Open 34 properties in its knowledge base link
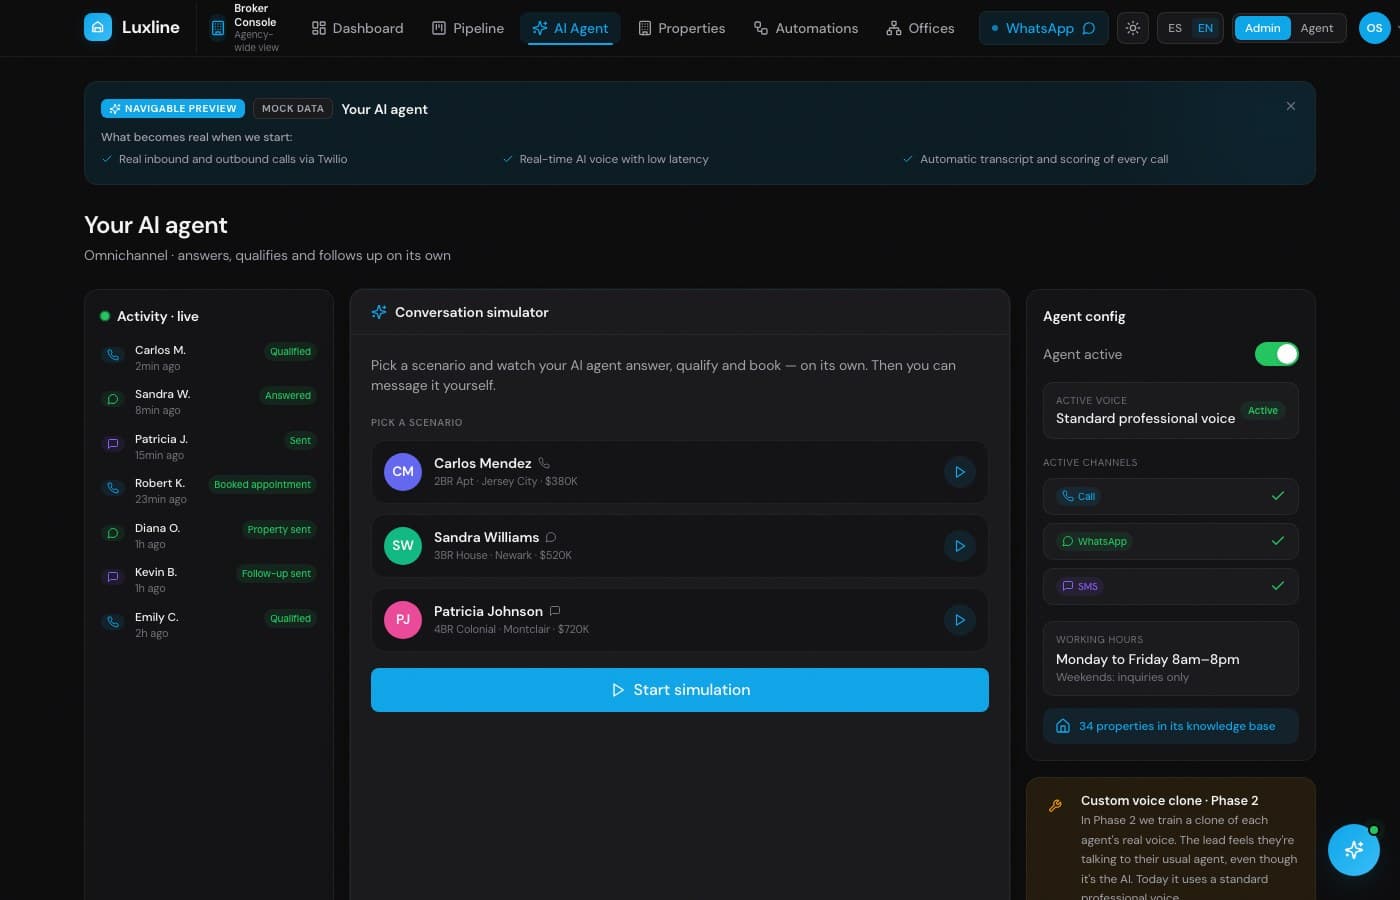Image resolution: width=1400 pixels, height=900 pixels. click(x=1170, y=726)
